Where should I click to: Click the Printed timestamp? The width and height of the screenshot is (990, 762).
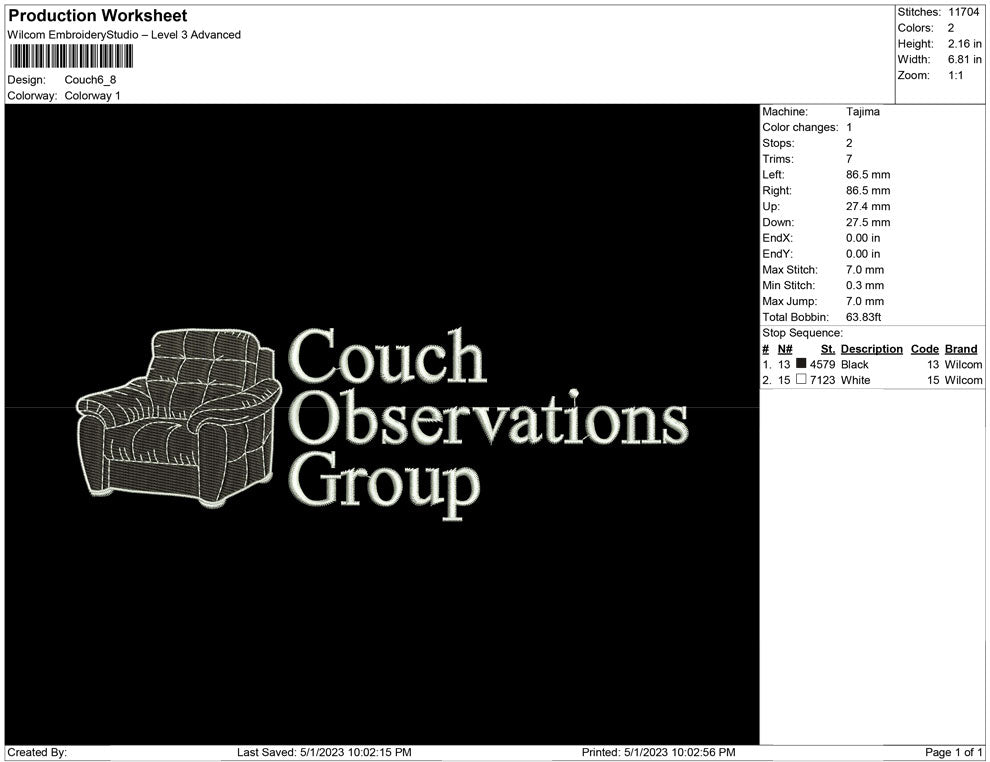659,753
